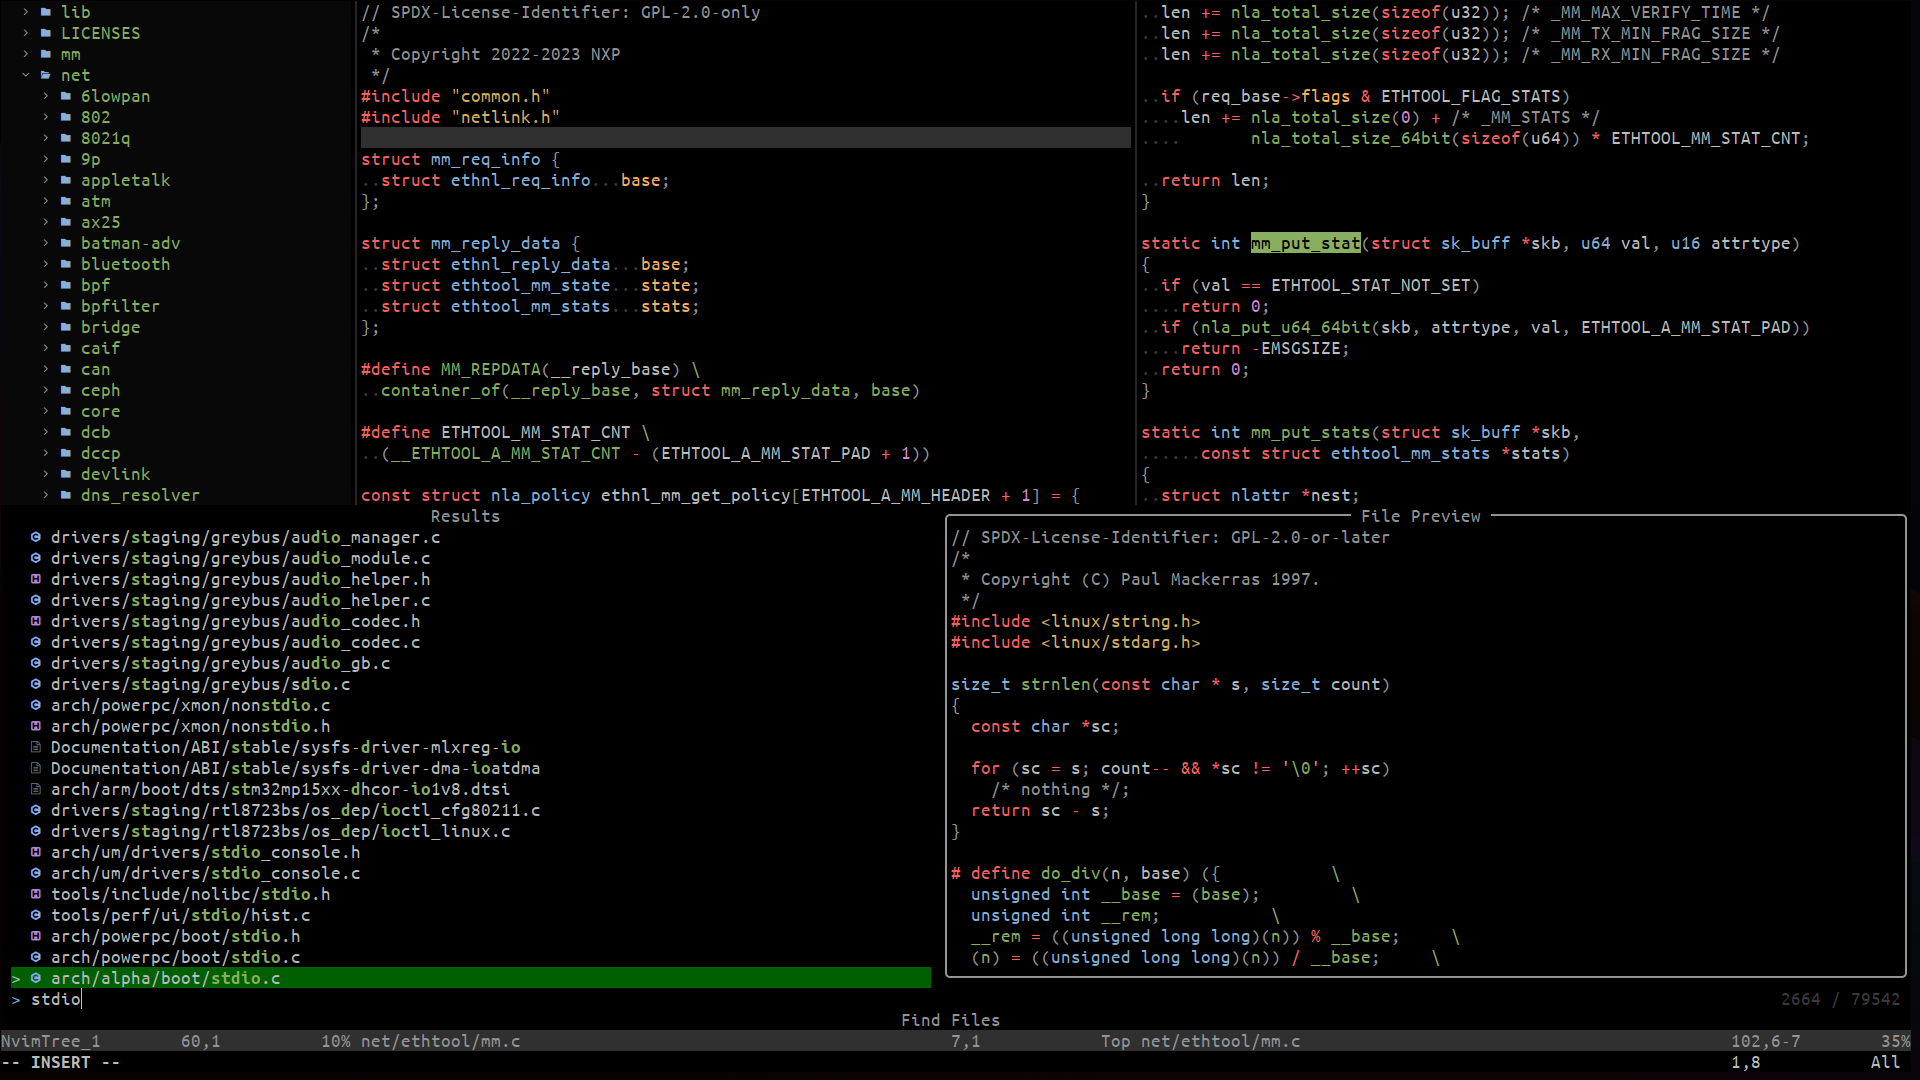Select result arch/um/drivers/stdio_console.c
The width and height of the screenshot is (1920, 1080).
coord(206,873)
